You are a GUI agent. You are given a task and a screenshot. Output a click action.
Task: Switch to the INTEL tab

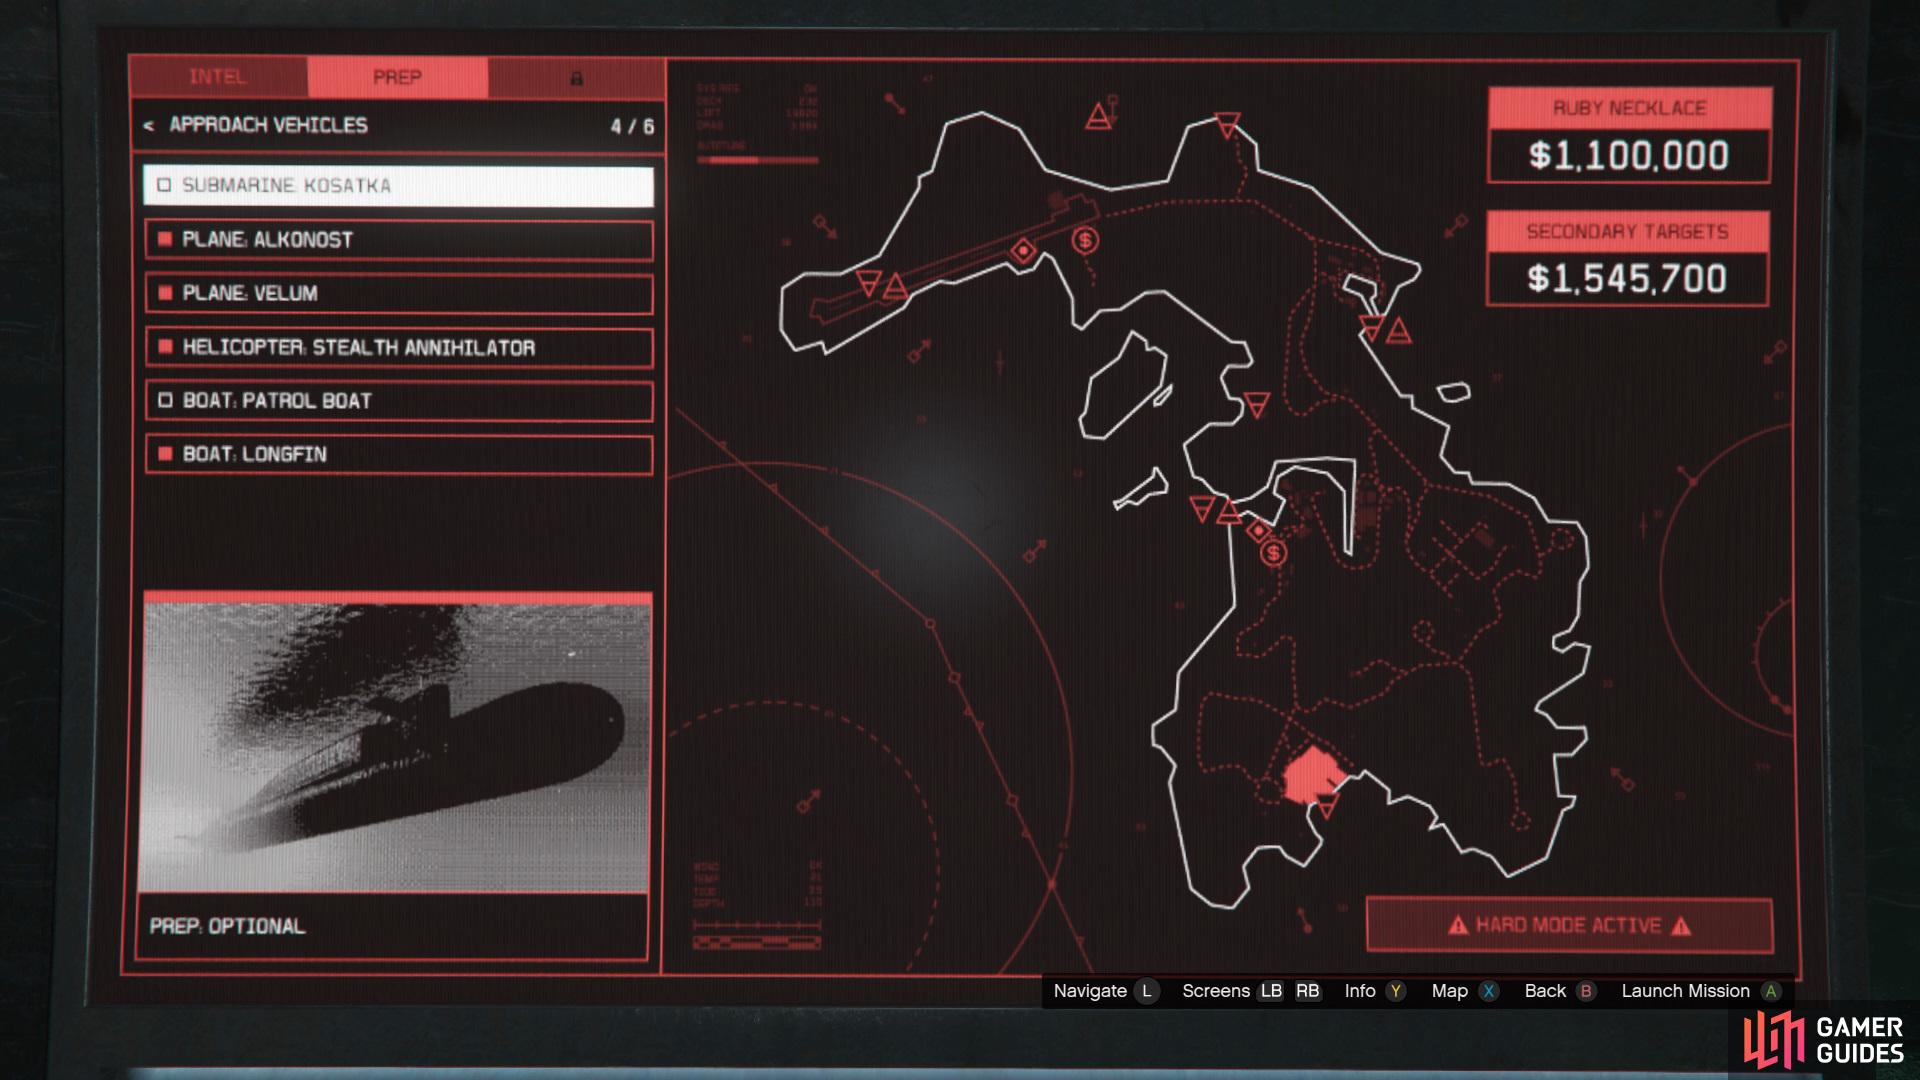[218, 77]
